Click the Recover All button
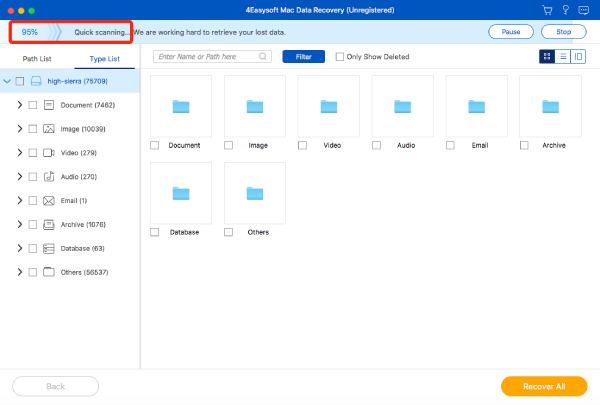This screenshot has height=405, width=600. click(544, 386)
